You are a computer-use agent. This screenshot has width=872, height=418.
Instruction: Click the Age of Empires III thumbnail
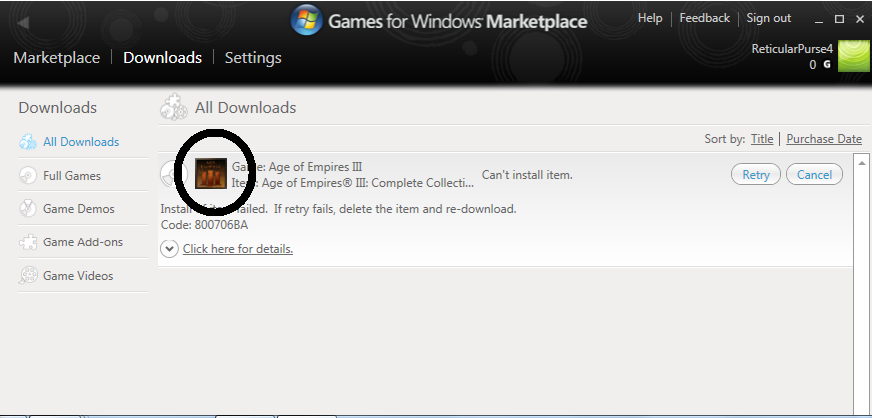(x=209, y=174)
